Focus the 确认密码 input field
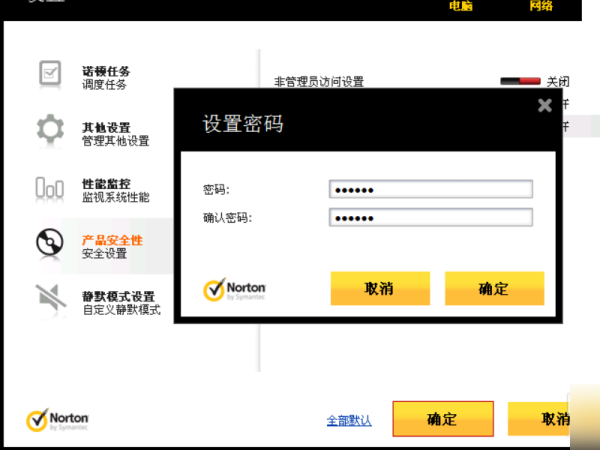This screenshot has height=450, width=600. [x=431, y=217]
